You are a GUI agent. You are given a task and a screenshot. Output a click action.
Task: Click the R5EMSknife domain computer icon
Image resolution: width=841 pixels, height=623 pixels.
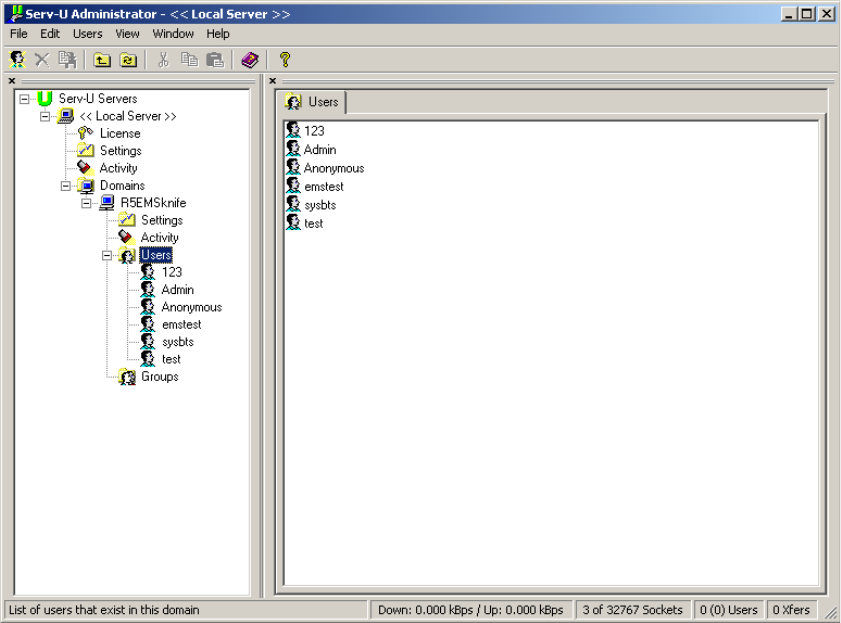pos(107,203)
